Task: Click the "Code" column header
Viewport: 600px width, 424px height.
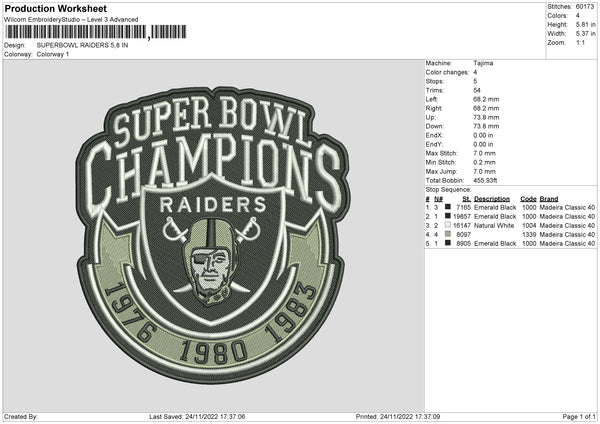Action: [528, 199]
